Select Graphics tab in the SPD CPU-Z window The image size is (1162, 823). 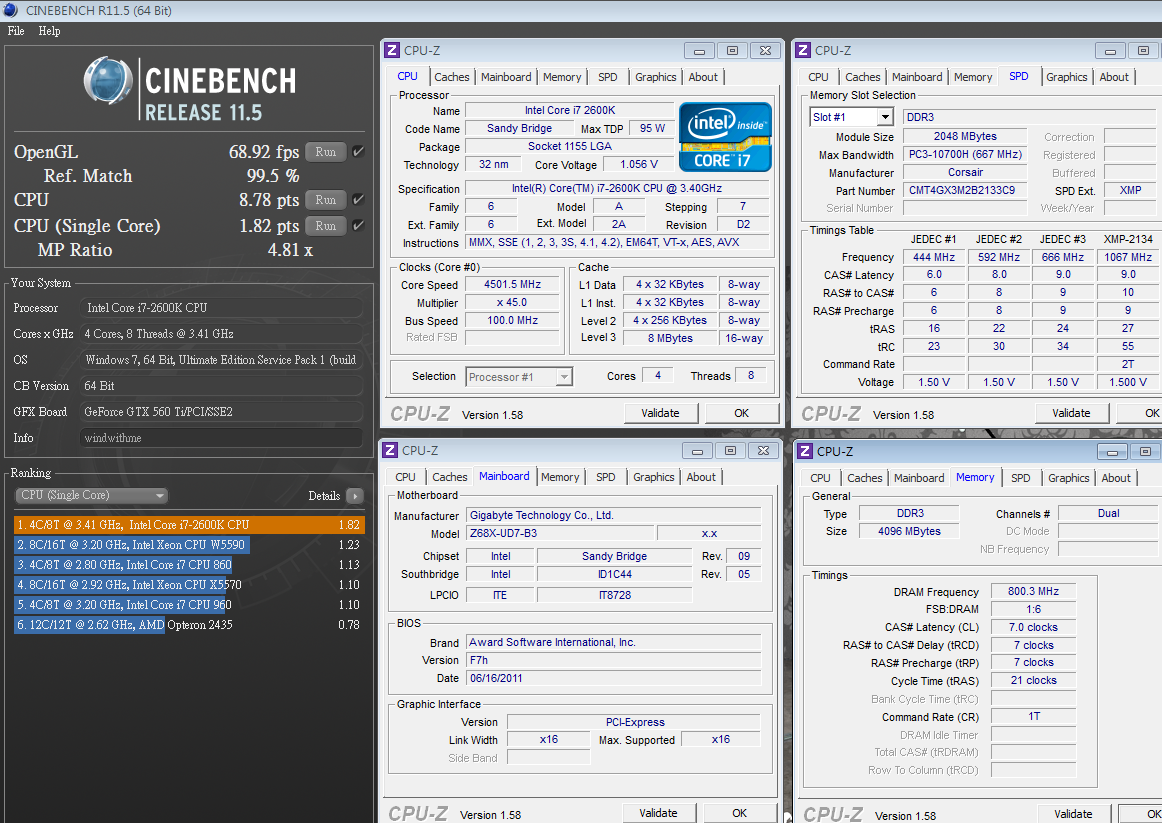pyautogui.click(x=1066, y=77)
